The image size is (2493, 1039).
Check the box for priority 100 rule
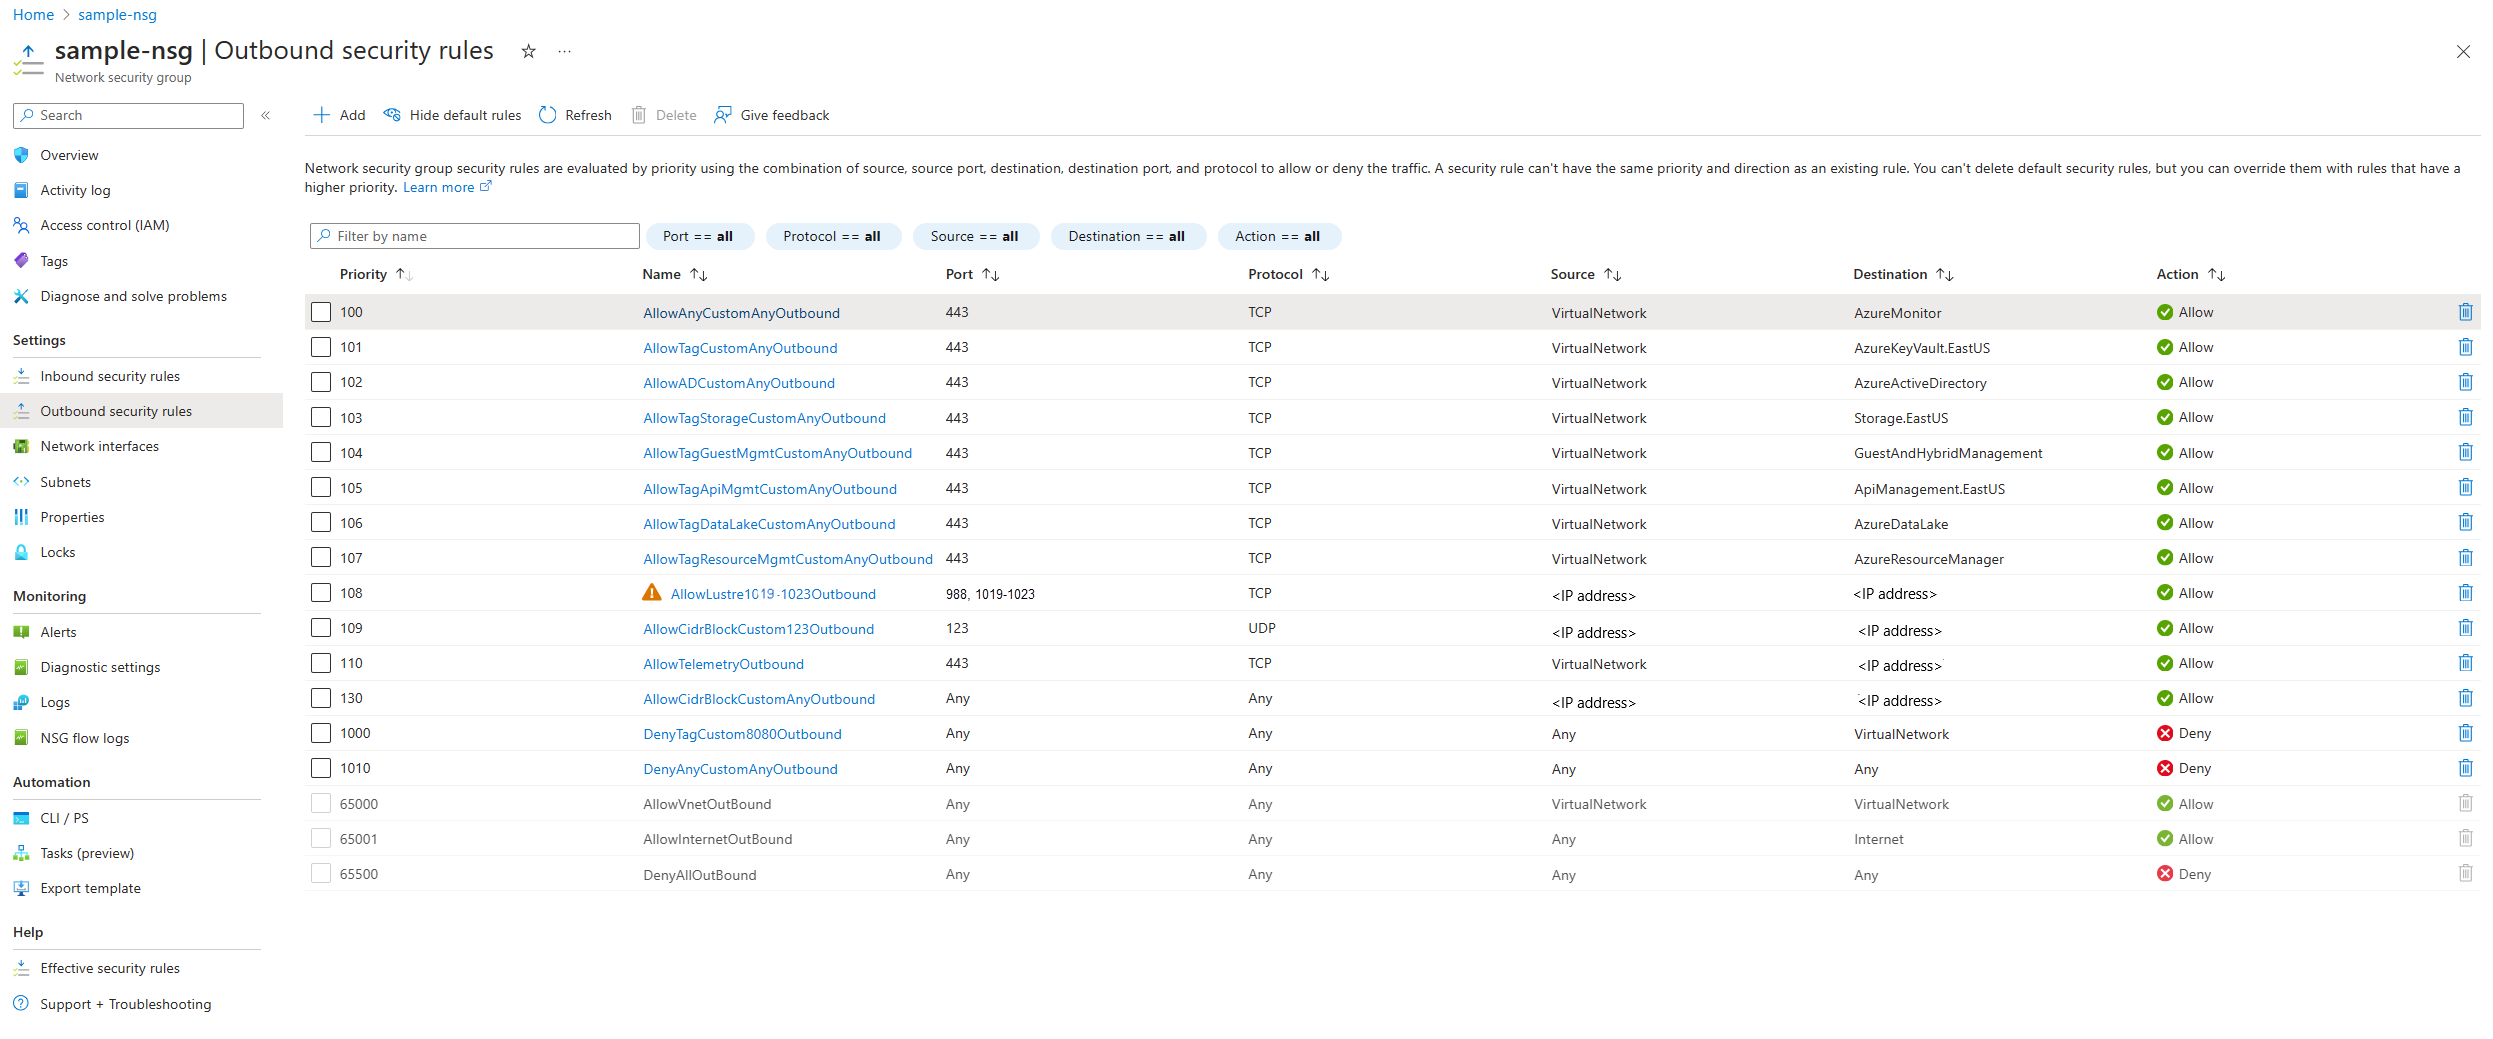(x=321, y=312)
